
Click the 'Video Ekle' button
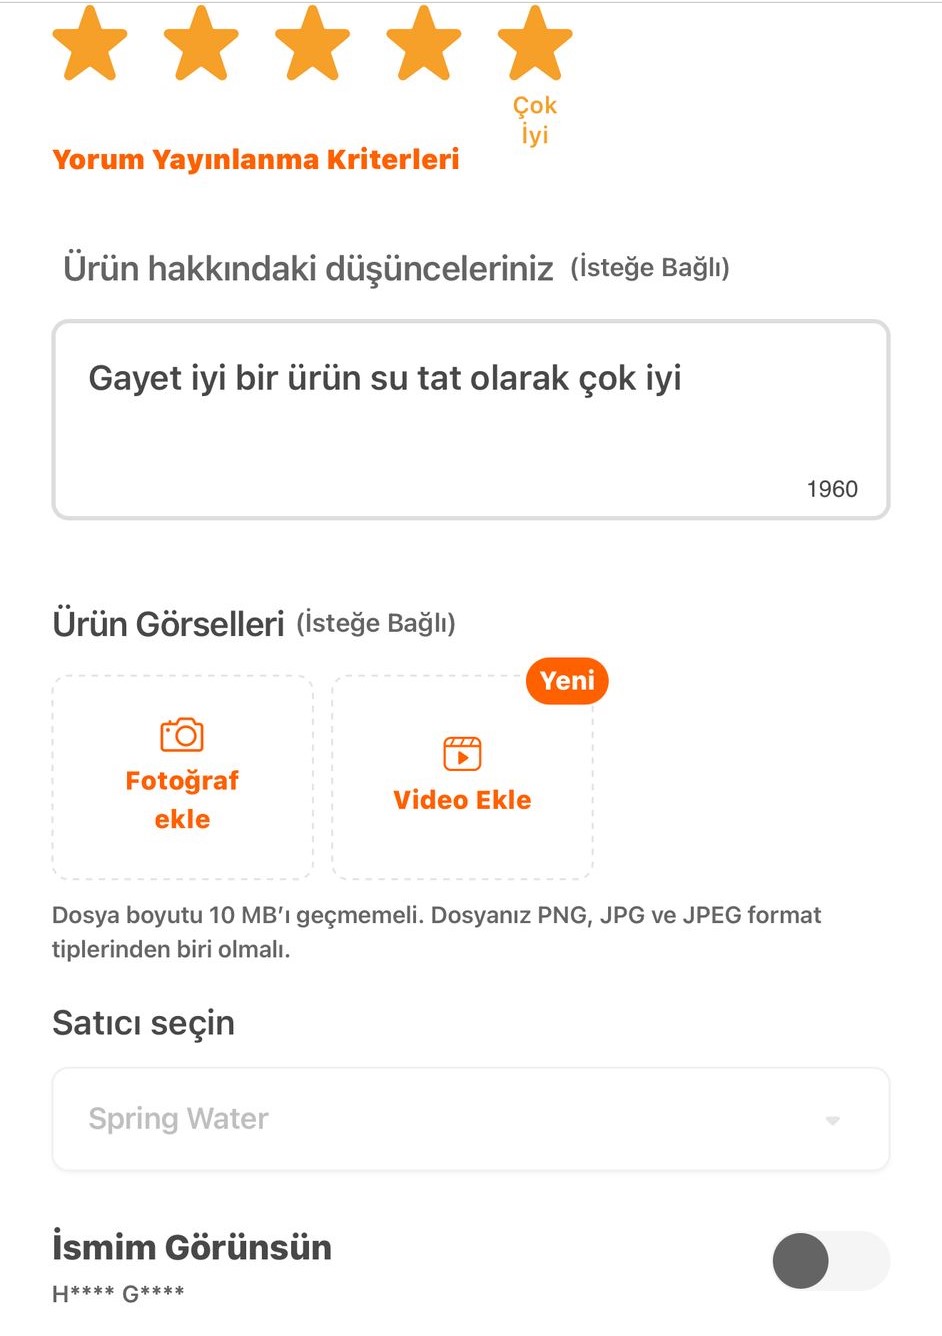point(462,777)
